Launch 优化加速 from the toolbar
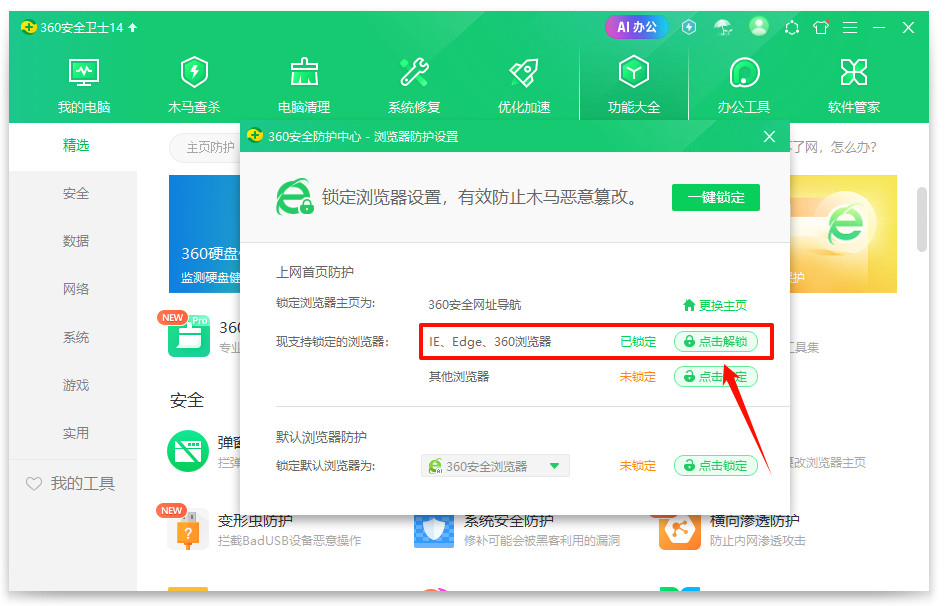The height and width of the screenshot is (606, 948). pyautogui.click(x=524, y=83)
